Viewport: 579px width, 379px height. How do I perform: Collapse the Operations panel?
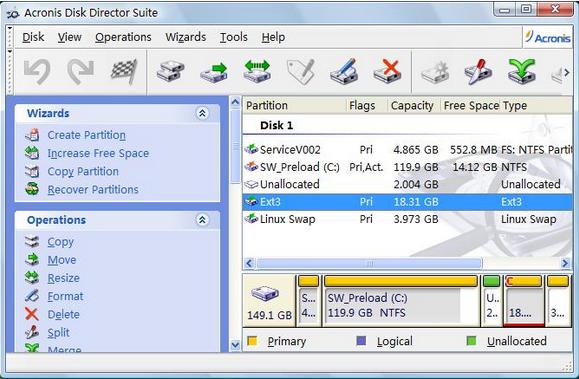tap(202, 220)
